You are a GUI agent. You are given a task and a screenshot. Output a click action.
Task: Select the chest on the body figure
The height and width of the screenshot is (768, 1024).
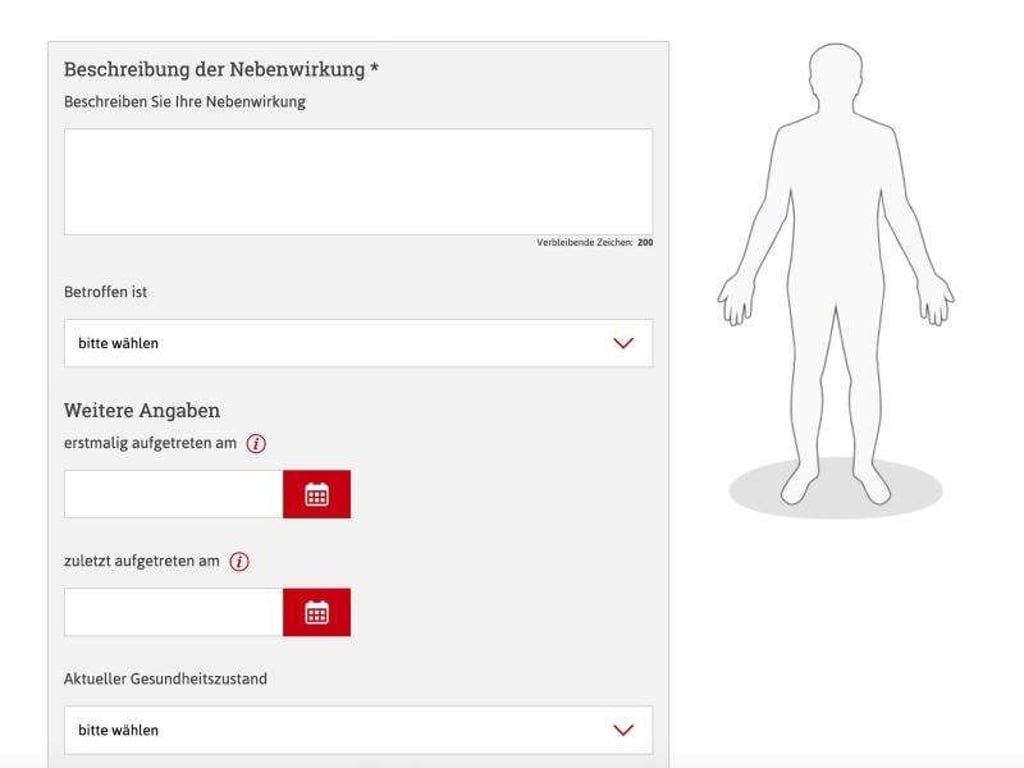coord(835,157)
